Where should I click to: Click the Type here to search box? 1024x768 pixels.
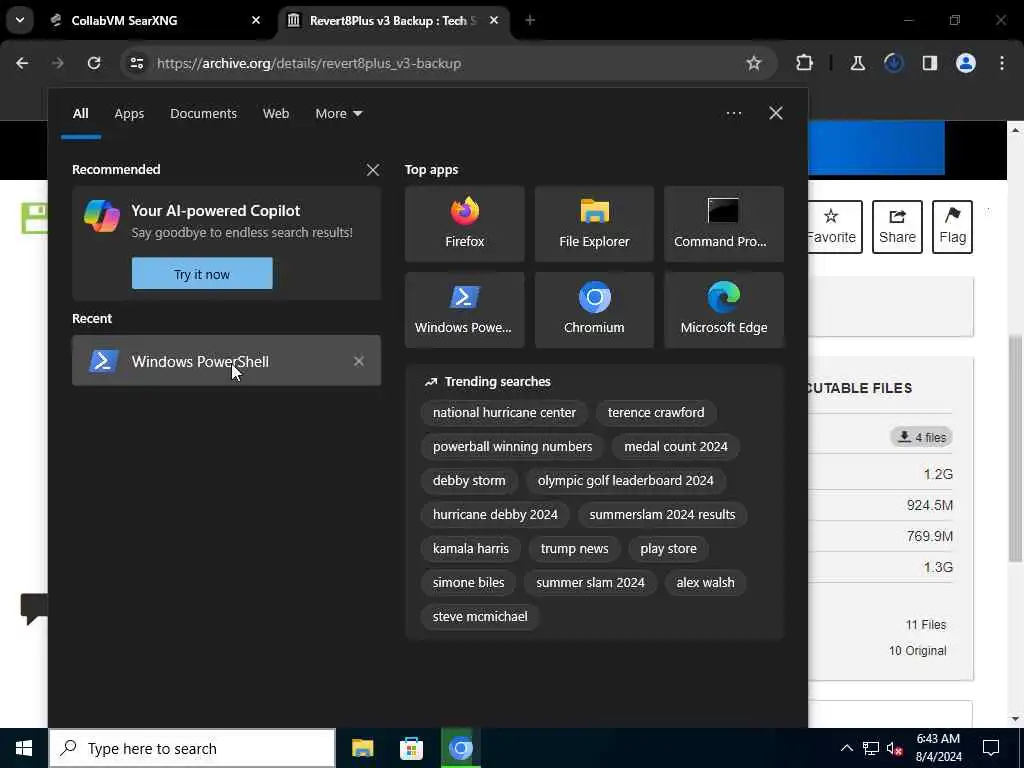pyautogui.click(x=192, y=748)
